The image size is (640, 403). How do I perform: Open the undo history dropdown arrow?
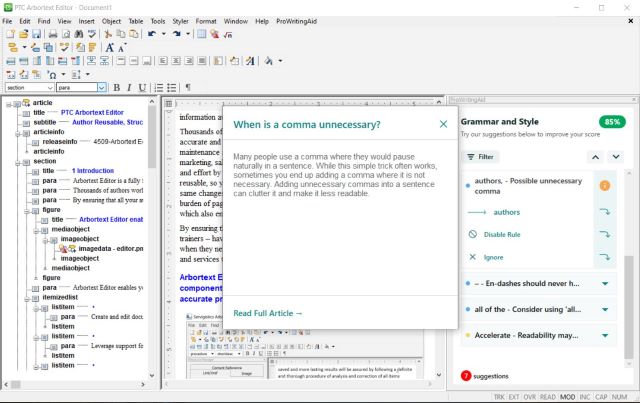point(164,34)
